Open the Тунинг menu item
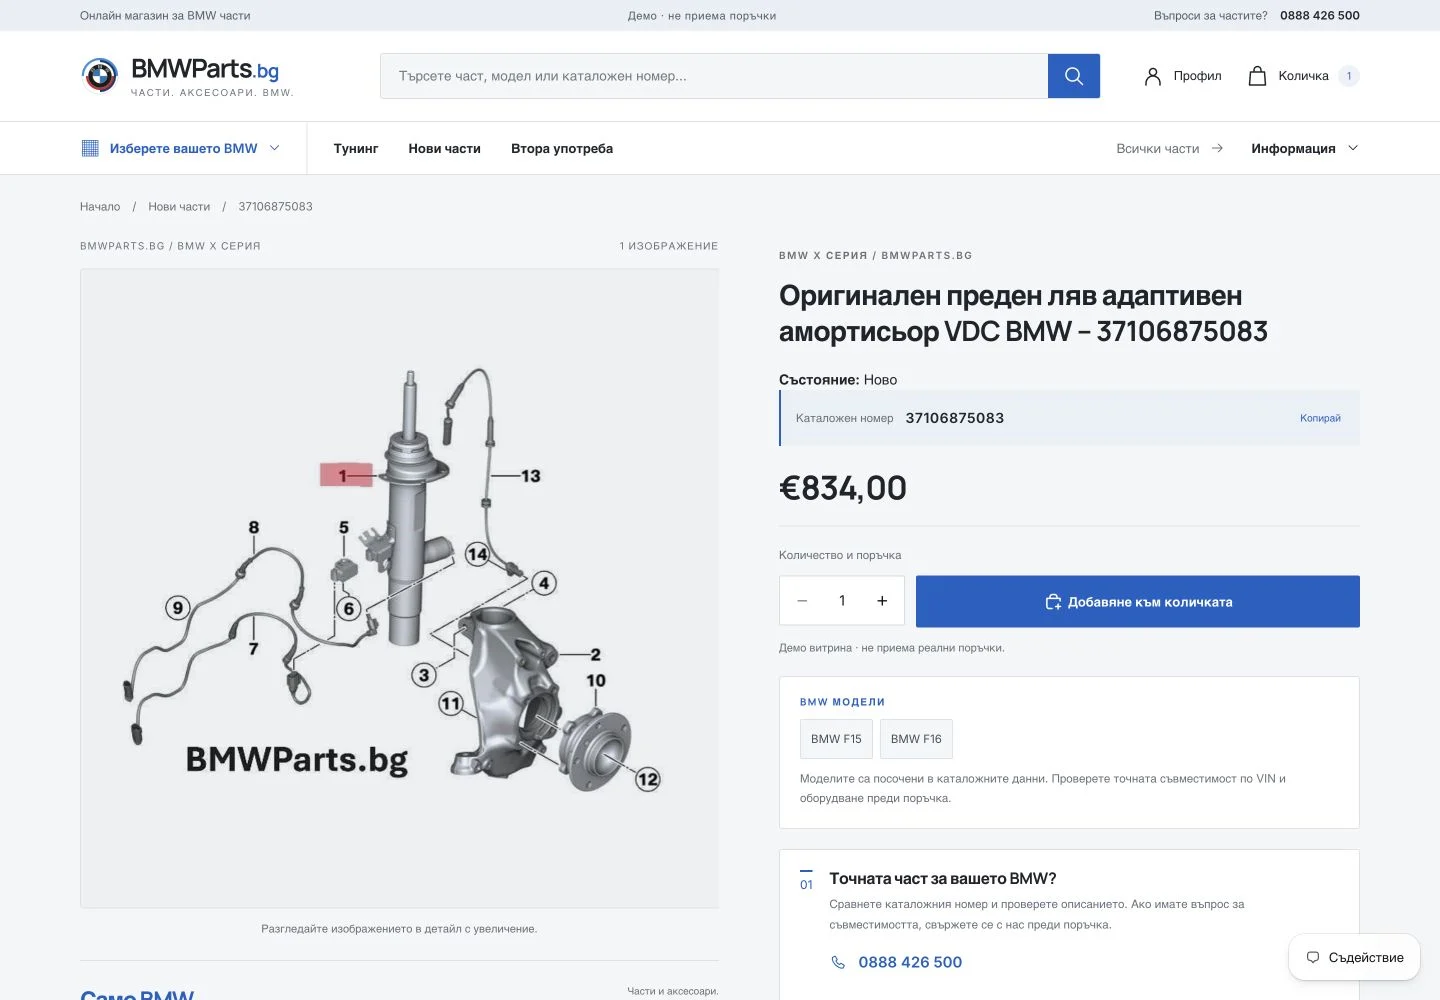This screenshot has height=1000, width=1440. 356,148
